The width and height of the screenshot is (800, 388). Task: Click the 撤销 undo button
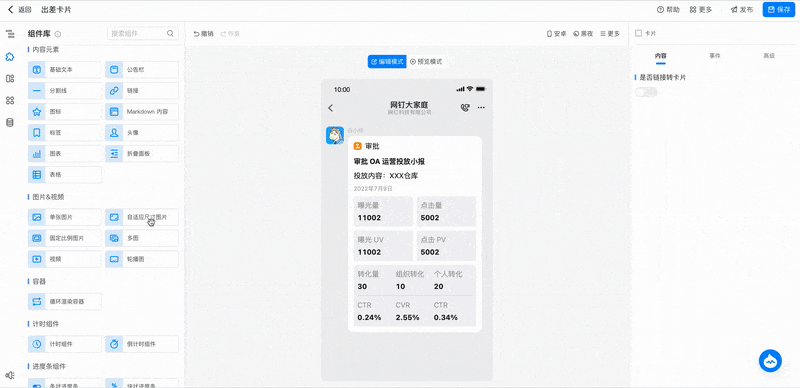pyautogui.click(x=204, y=34)
